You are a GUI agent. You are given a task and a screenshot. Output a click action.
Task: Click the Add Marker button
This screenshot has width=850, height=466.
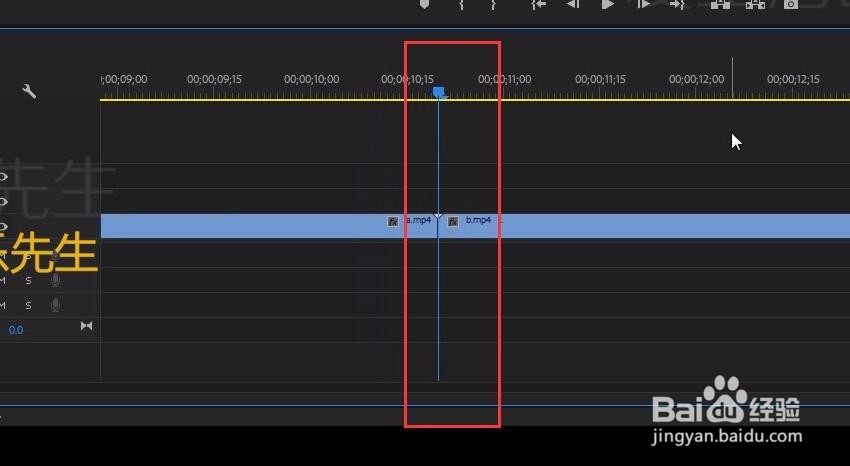tap(424, 4)
